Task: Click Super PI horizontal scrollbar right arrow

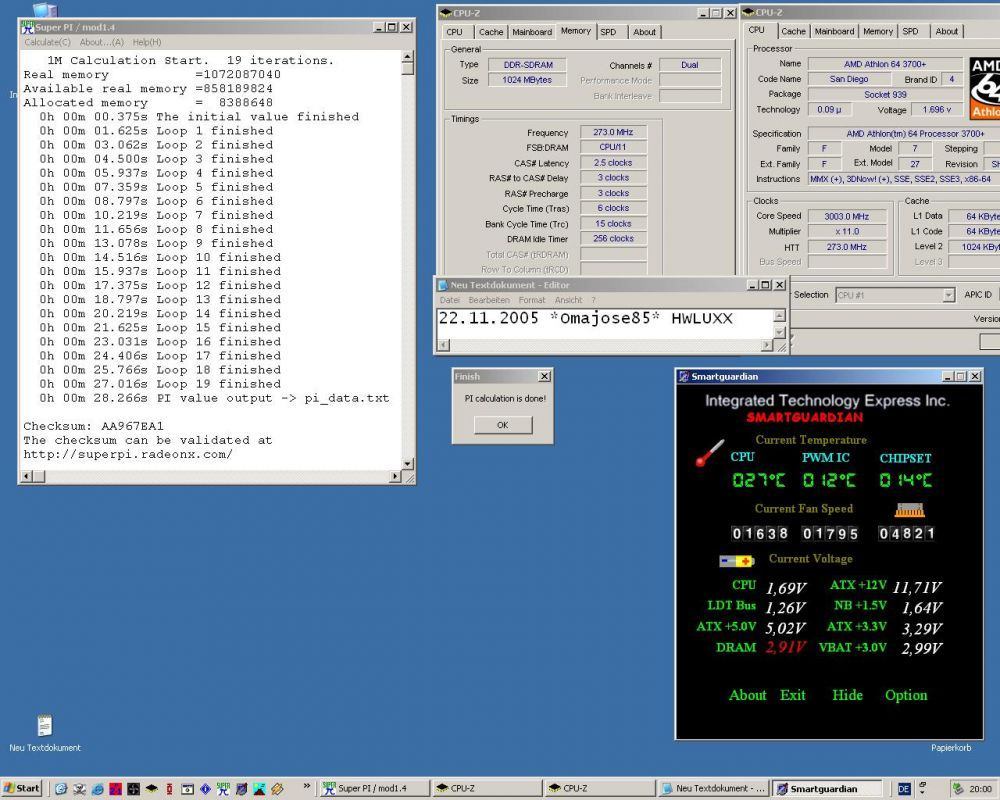Action: coord(395,476)
